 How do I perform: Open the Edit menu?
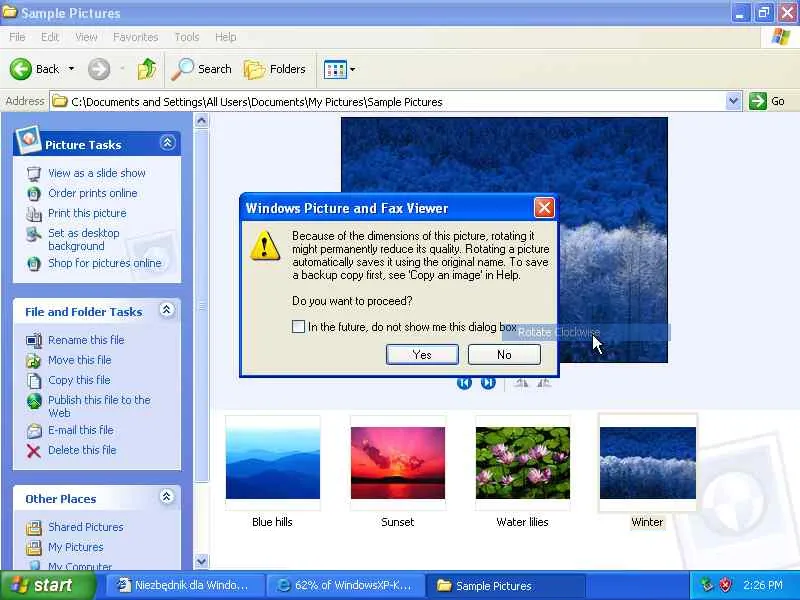(x=50, y=37)
